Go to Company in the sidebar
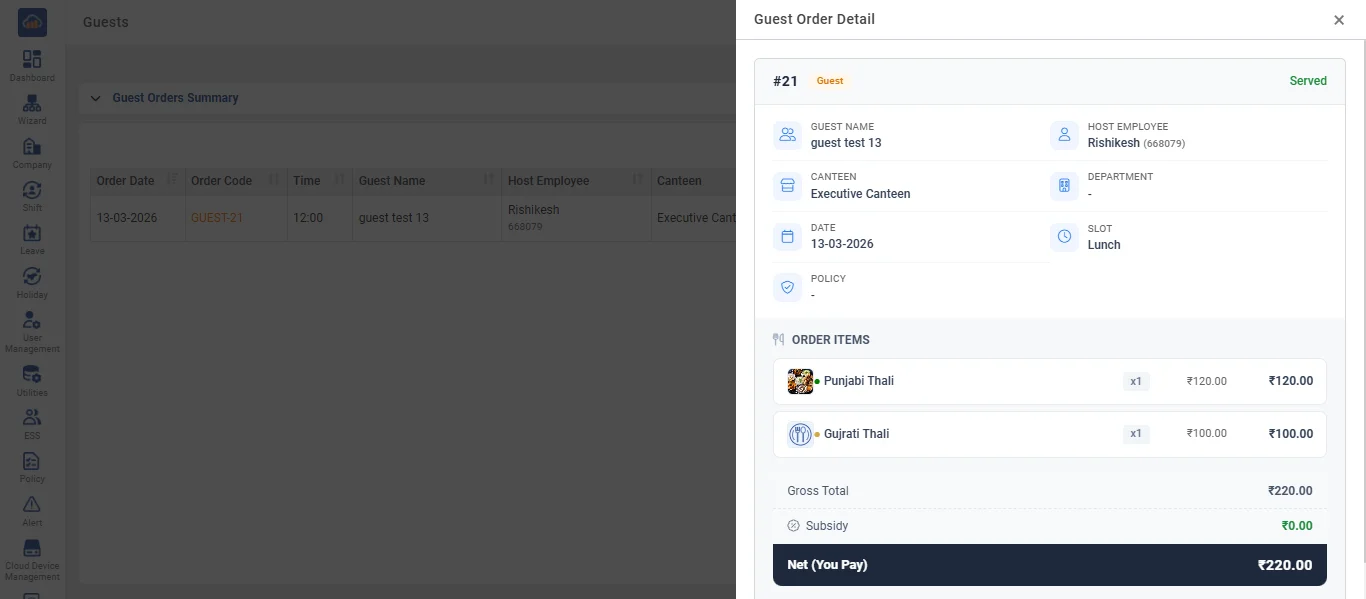The height and width of the screenshot is (599, 1366). click(32, 152)
